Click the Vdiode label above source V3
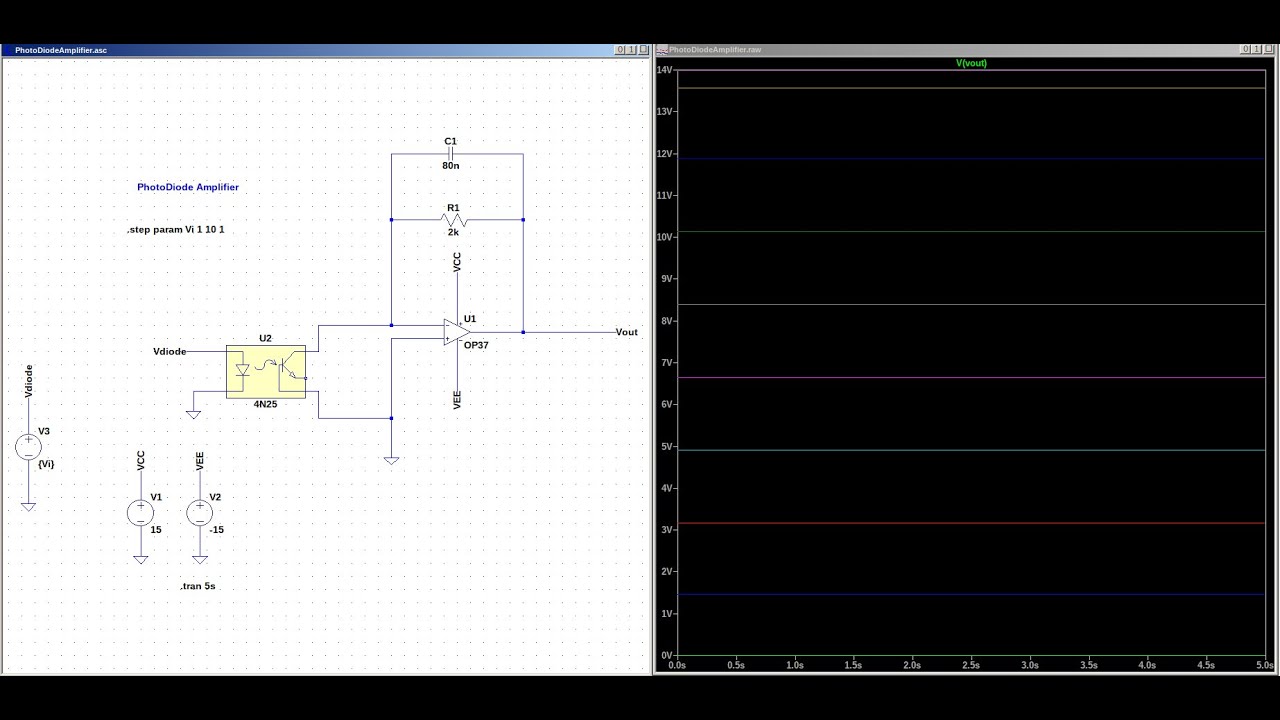 (28, 382)
